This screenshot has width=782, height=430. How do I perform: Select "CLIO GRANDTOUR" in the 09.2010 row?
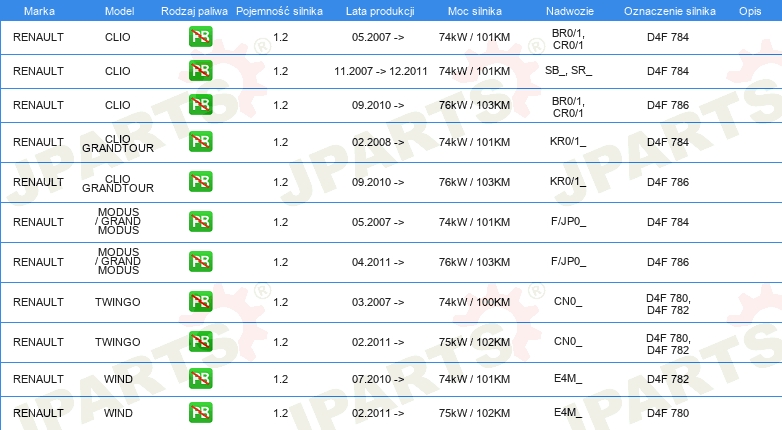(118, 183)
